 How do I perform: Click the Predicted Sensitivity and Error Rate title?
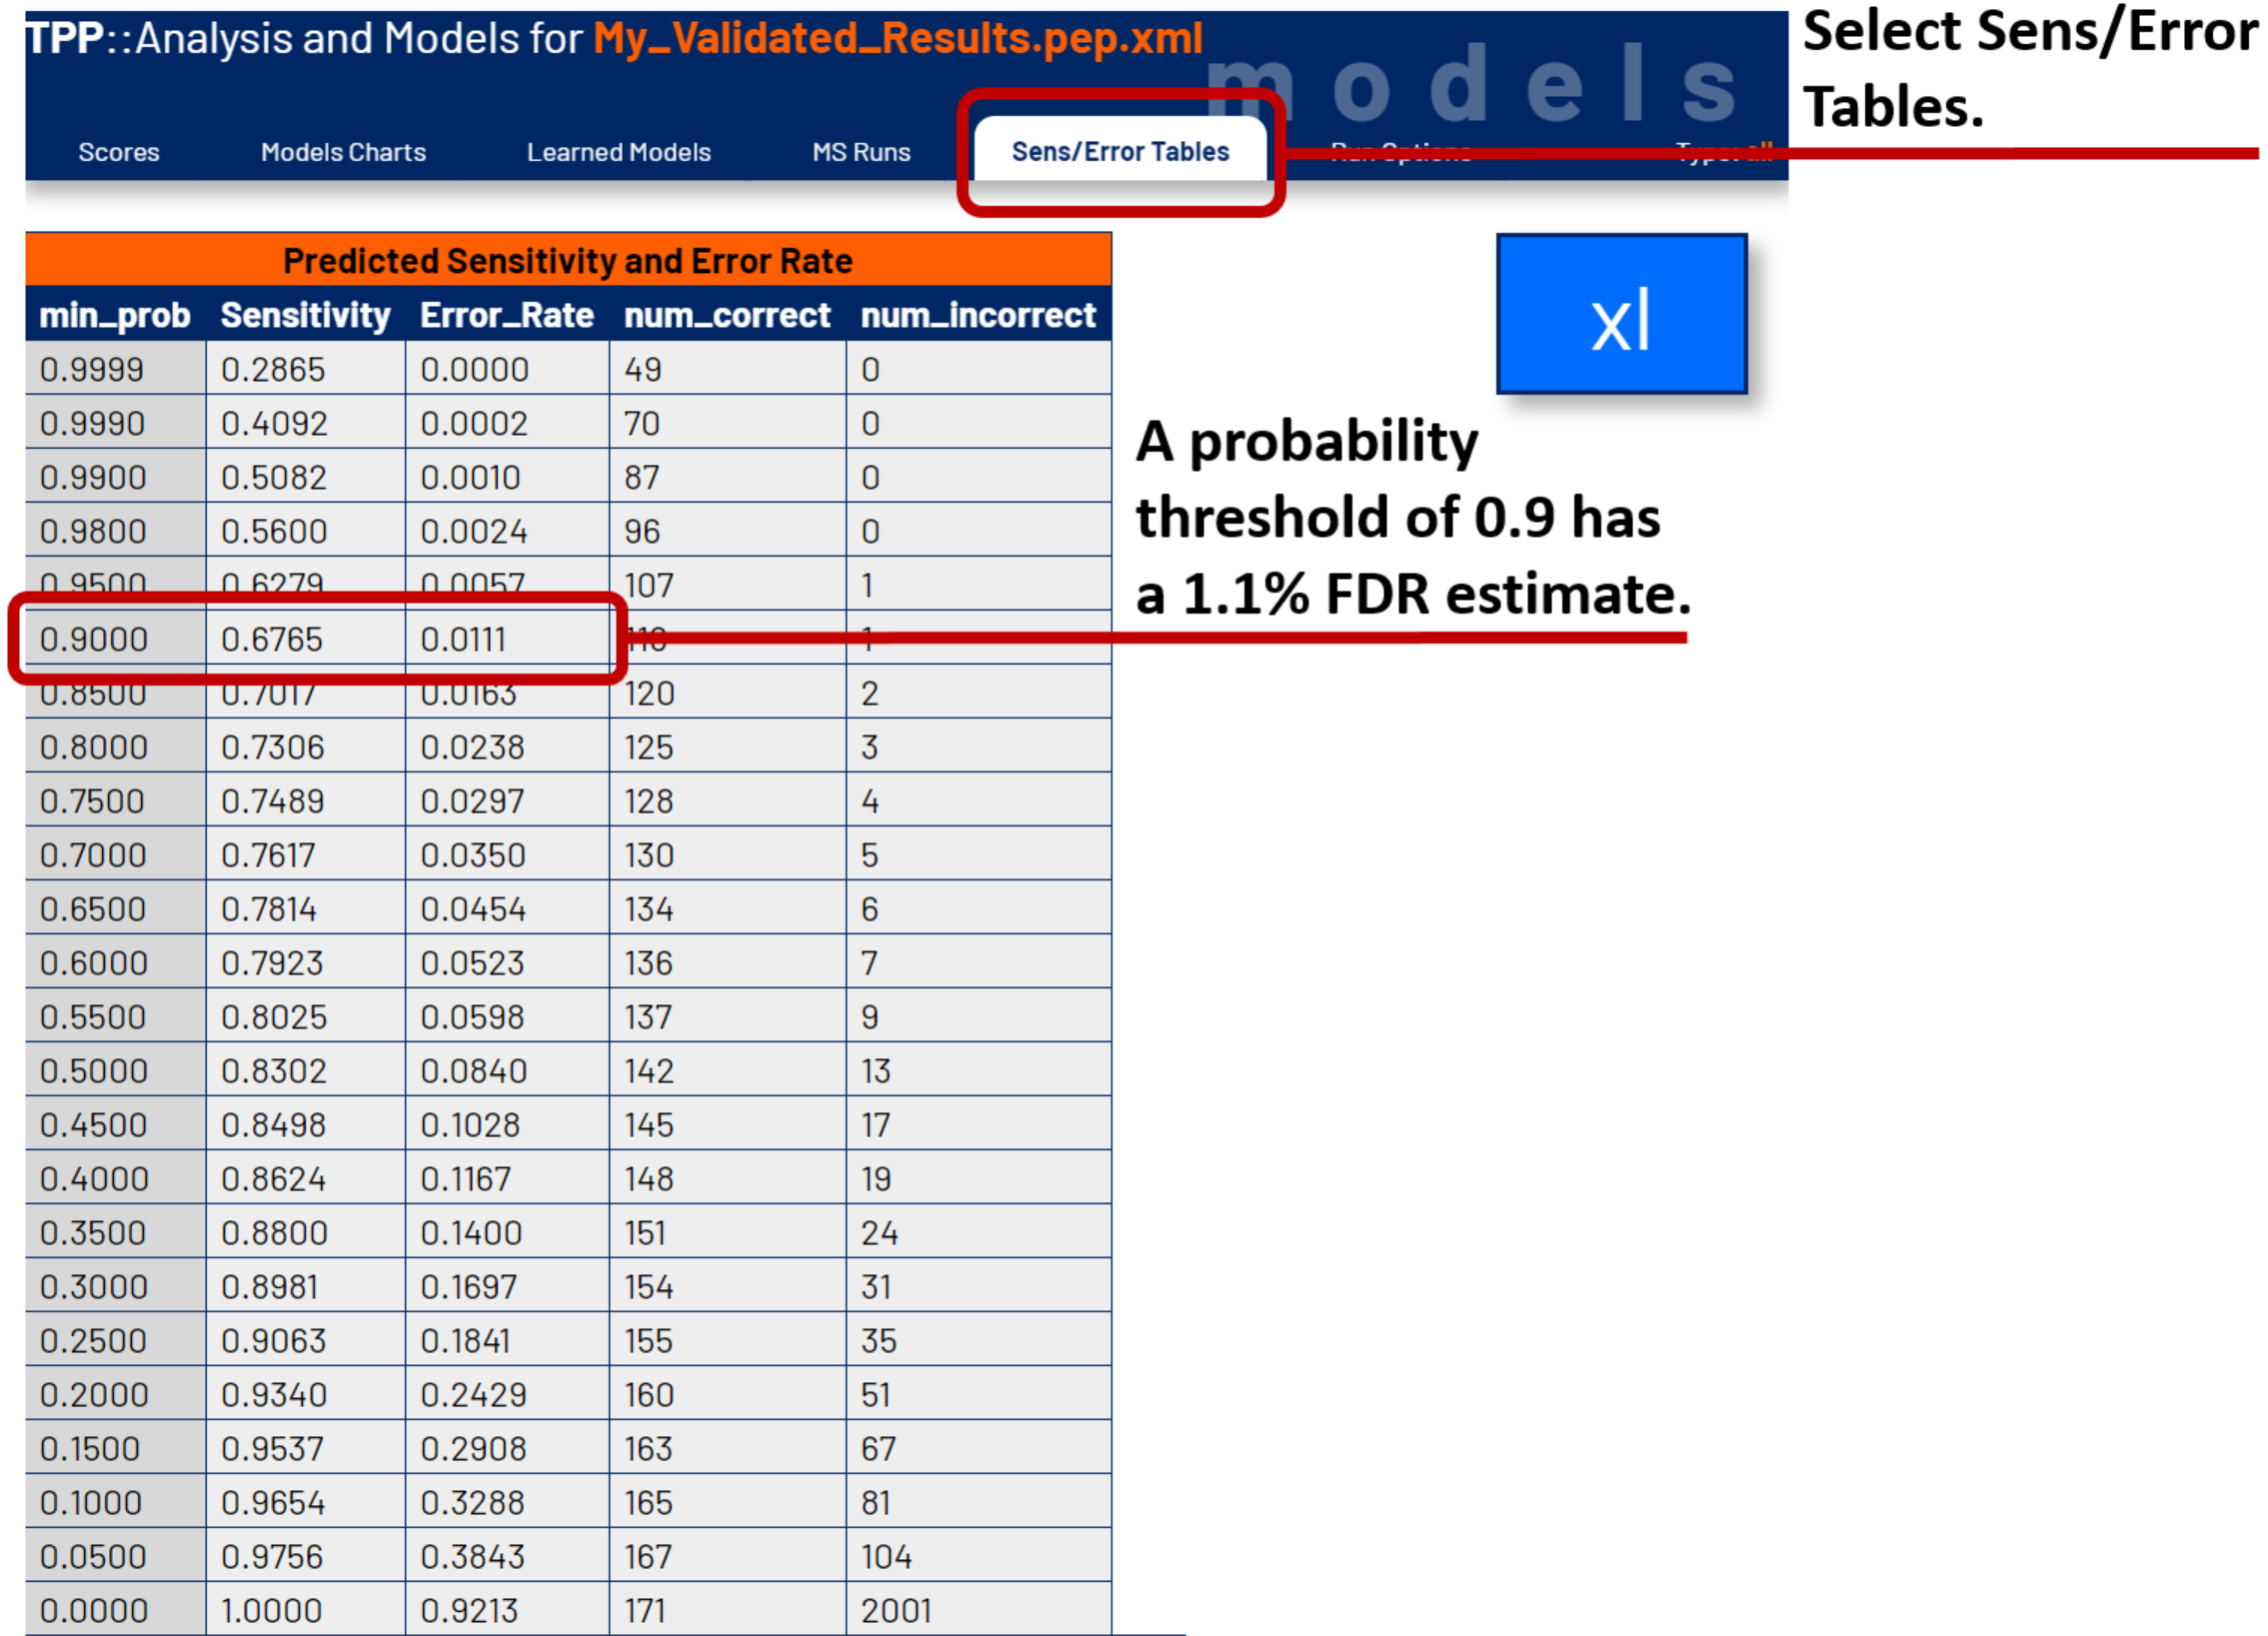click(567, 261)
